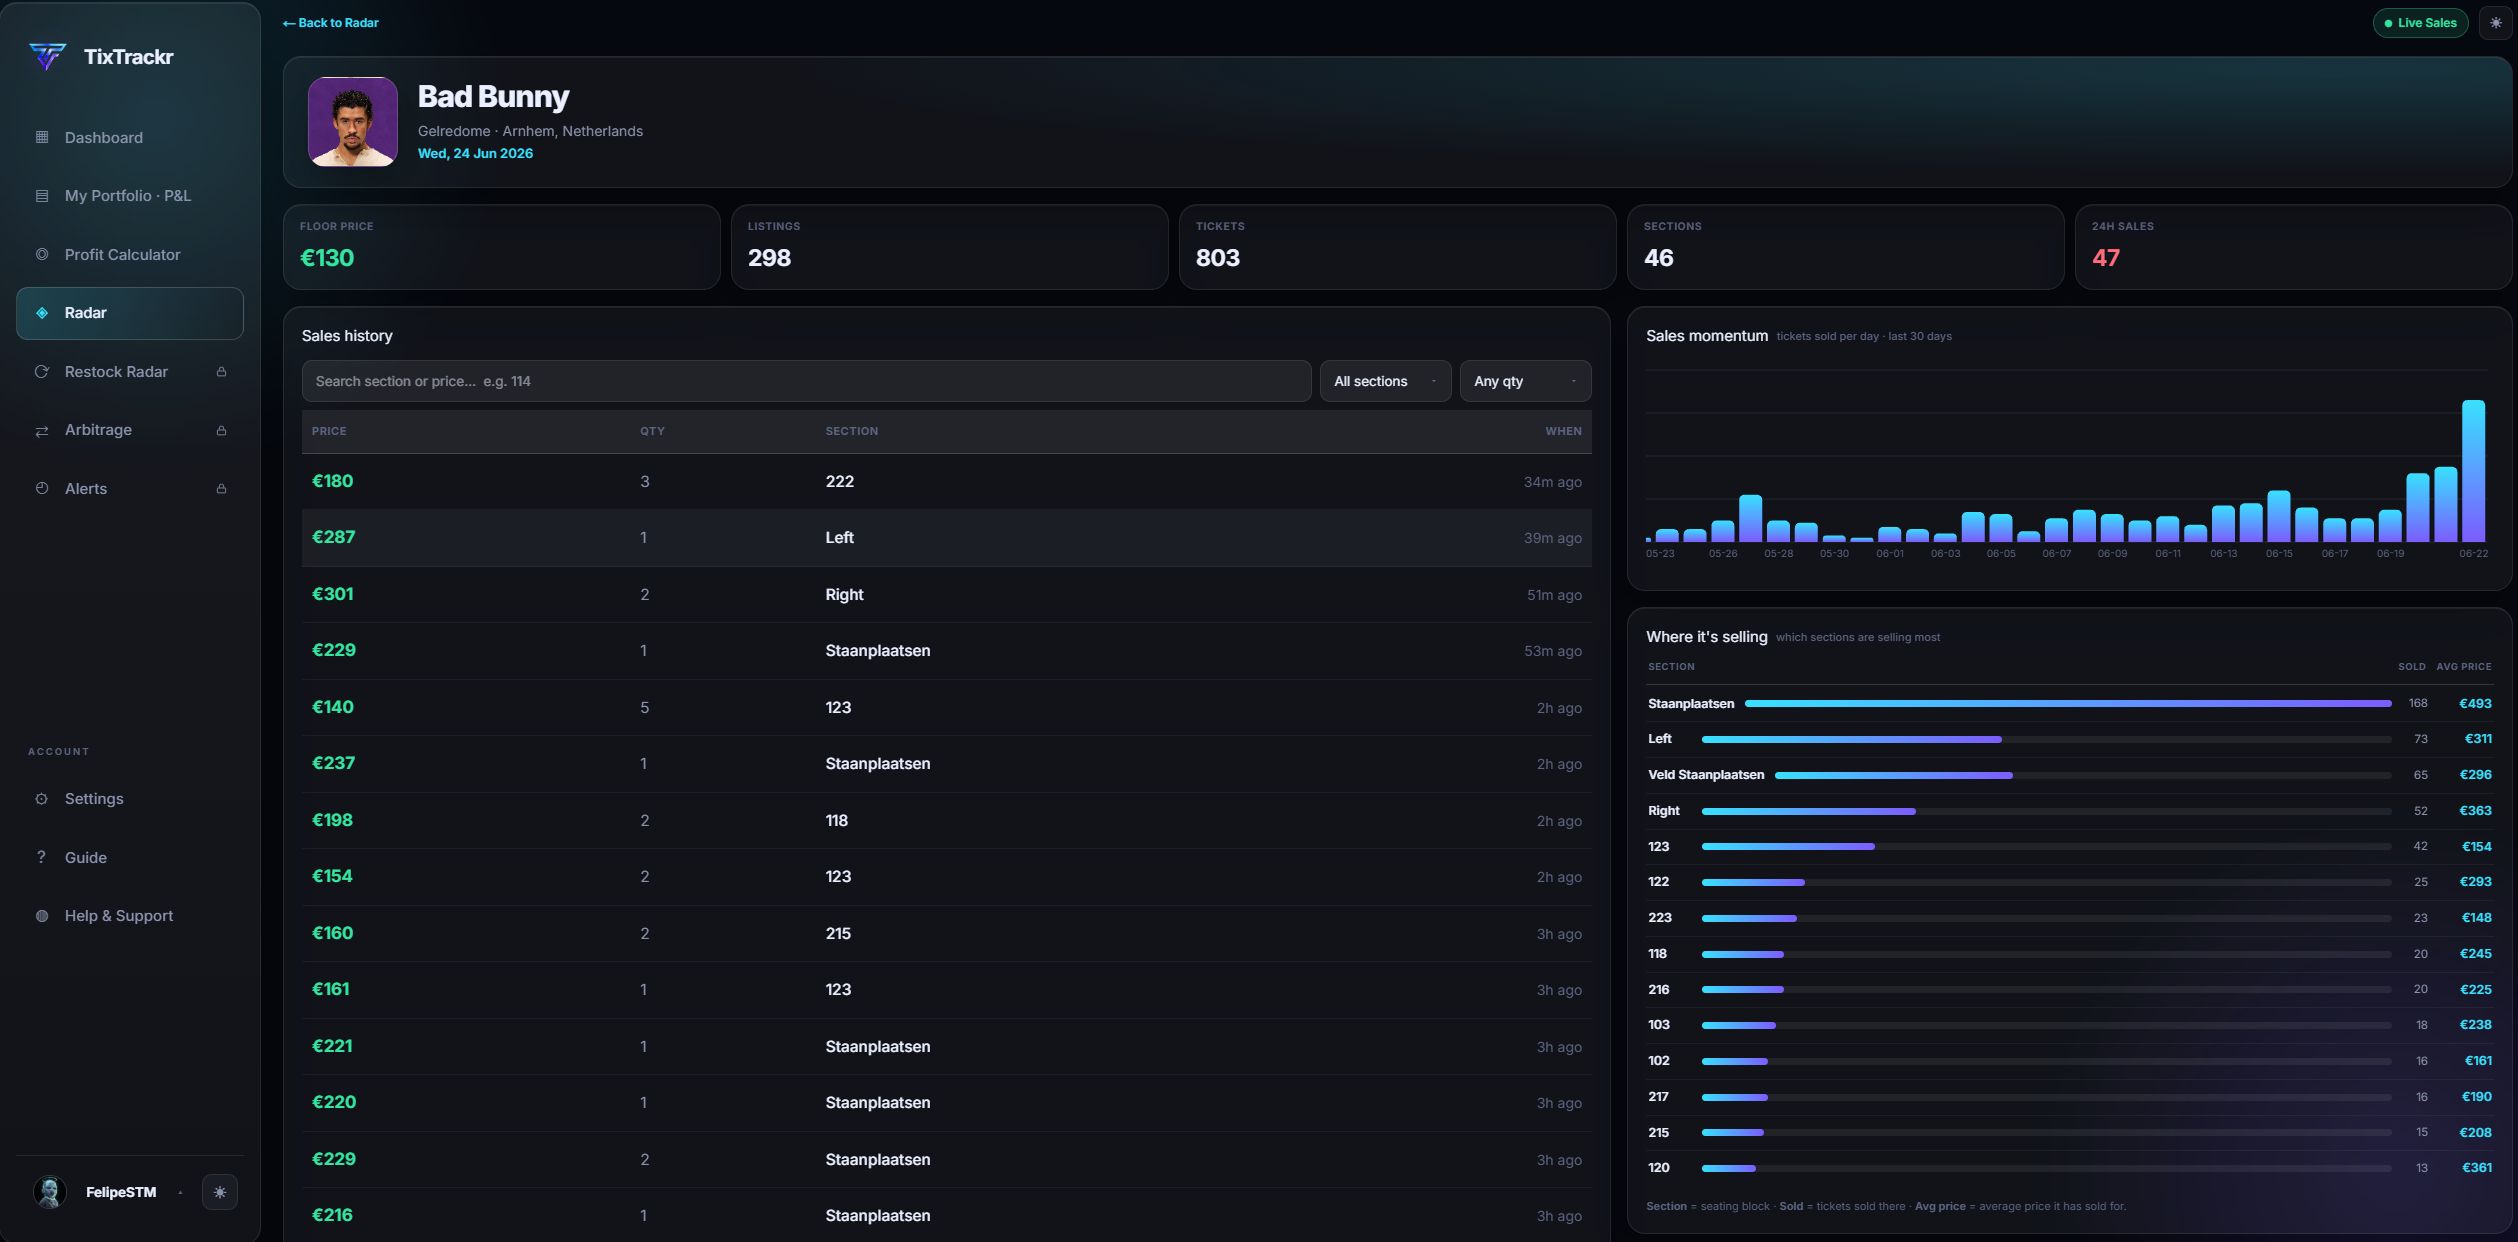Click the €301 sale in Right section
The image size is (2518, 1242).
coord(946,595)
